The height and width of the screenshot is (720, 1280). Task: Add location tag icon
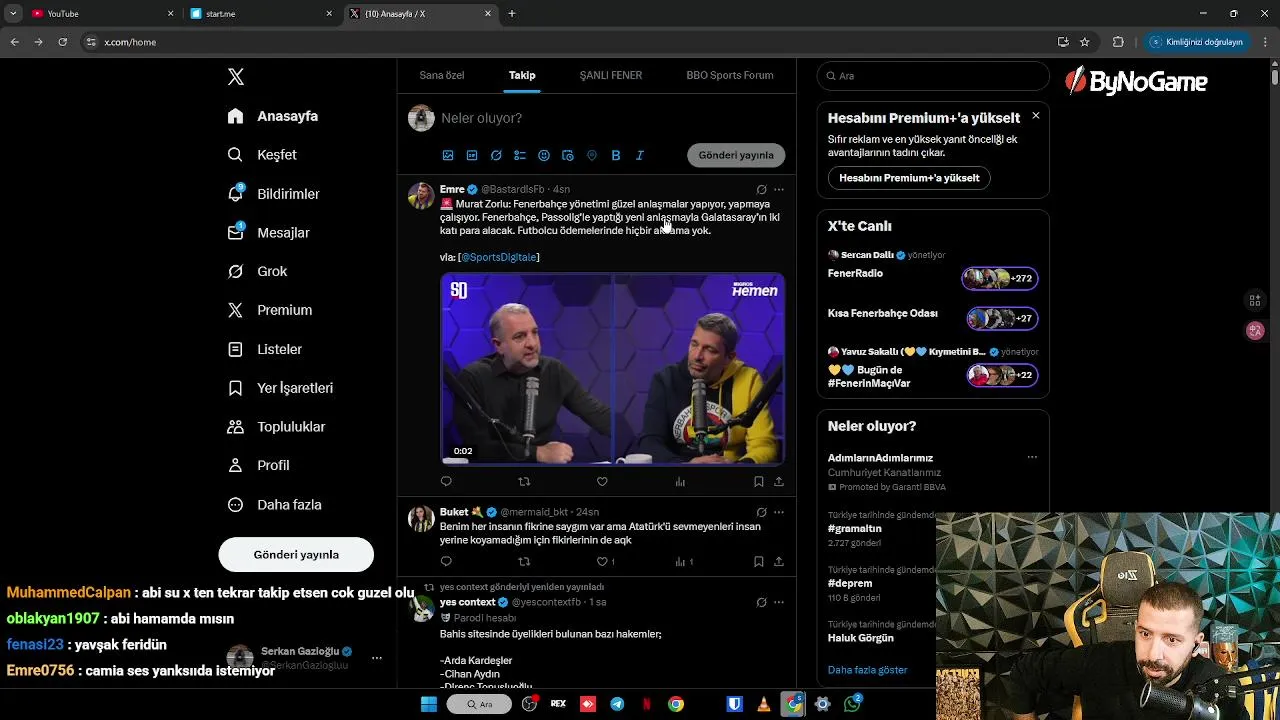click(x=592, y=155)
